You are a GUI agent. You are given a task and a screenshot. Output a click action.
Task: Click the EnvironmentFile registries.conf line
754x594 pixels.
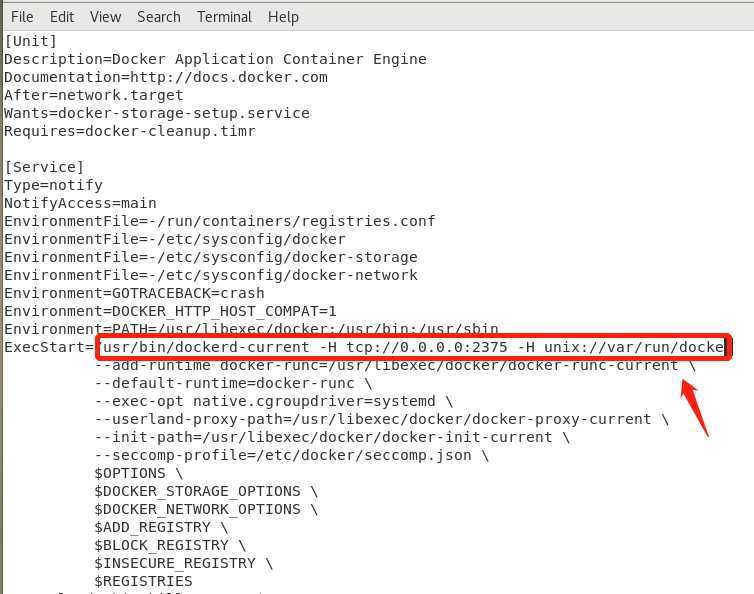(x=220, y=221)
